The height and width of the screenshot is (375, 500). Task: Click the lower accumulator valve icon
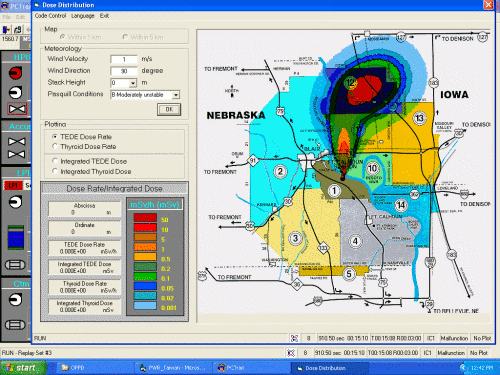(x=17, y=154)
